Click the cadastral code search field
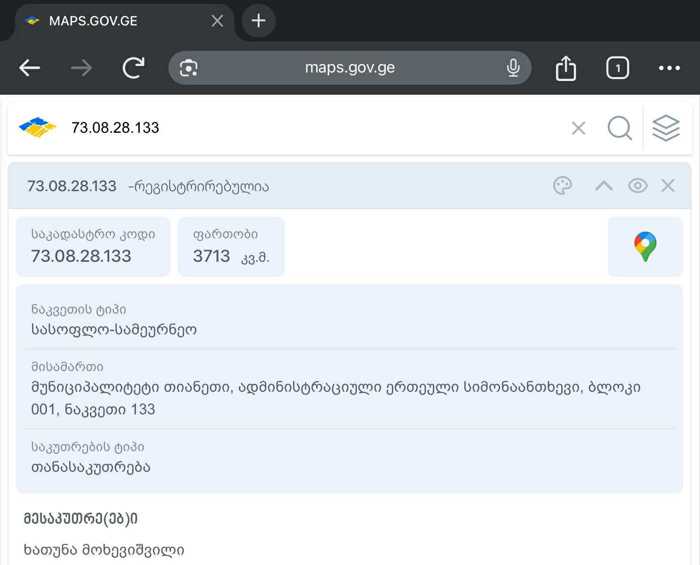This screenshot has height=565, width=700. [x=300, y=128]
